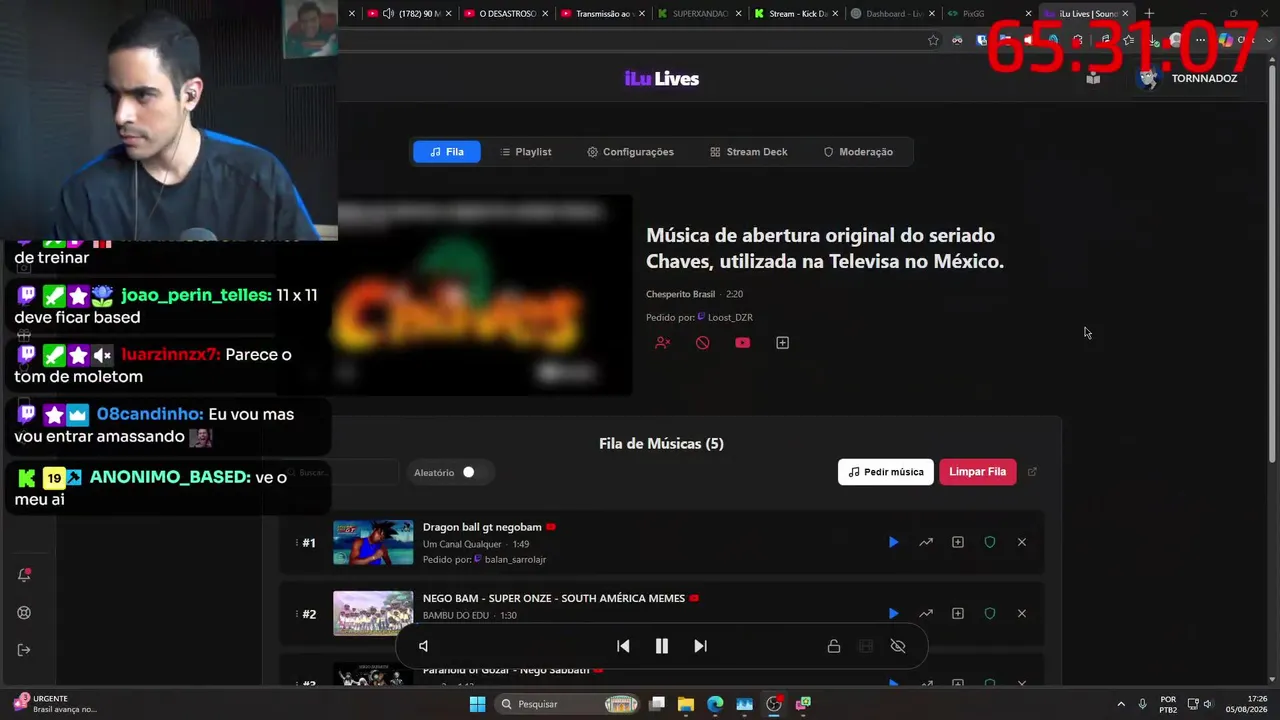Click the logout icon in the sidebar
The width and height of the screenshot is (1280, 720).
pyautogui.click(x=24, y=650)
